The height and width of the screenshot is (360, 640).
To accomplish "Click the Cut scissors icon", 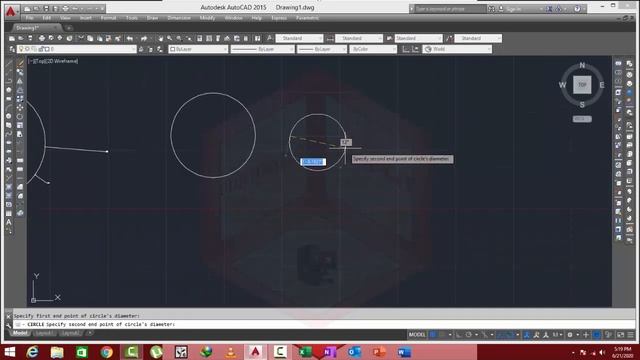I will (x=81, y=38).
